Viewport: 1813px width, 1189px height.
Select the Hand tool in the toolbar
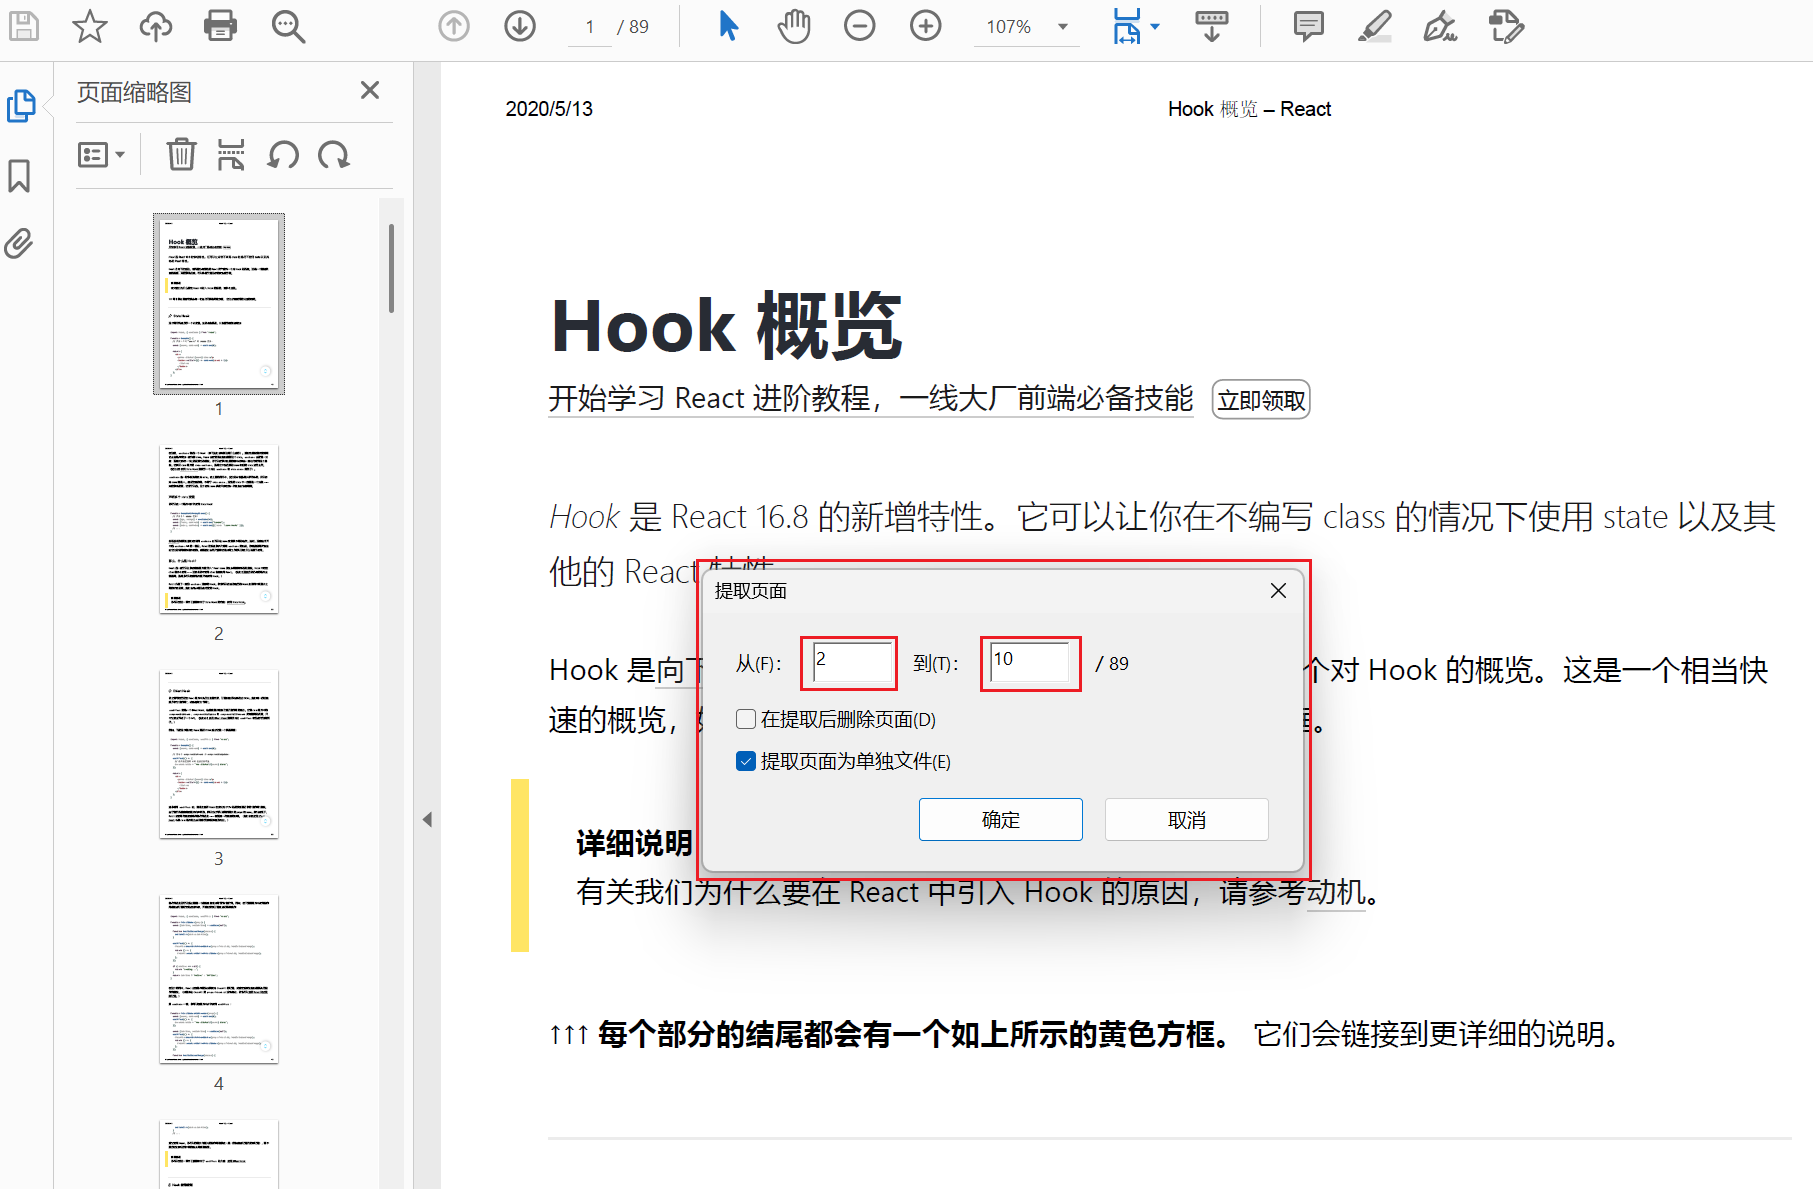(x=793, y=27)
